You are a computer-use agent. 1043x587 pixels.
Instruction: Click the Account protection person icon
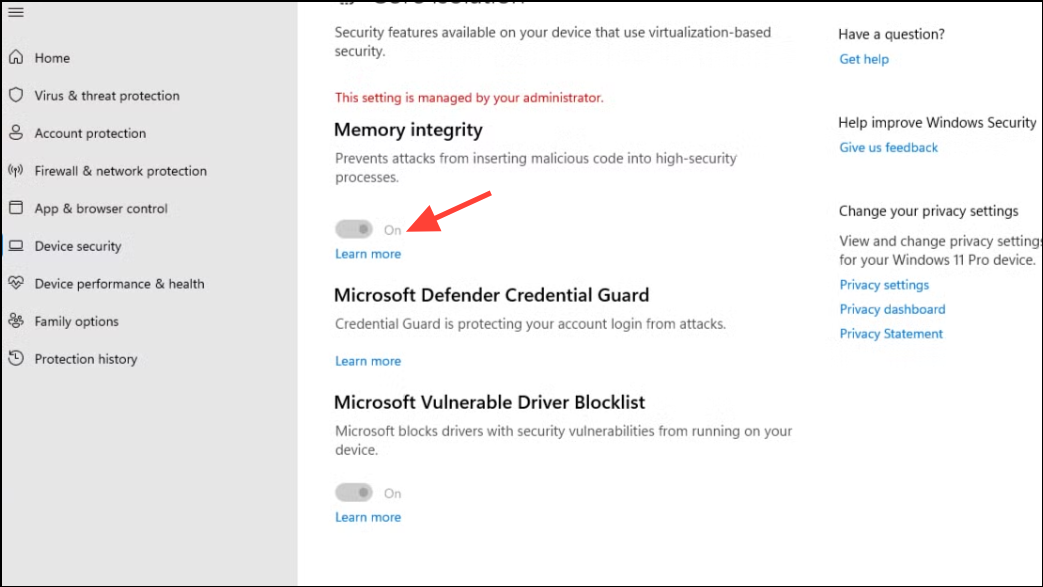[x=16, y=132]
